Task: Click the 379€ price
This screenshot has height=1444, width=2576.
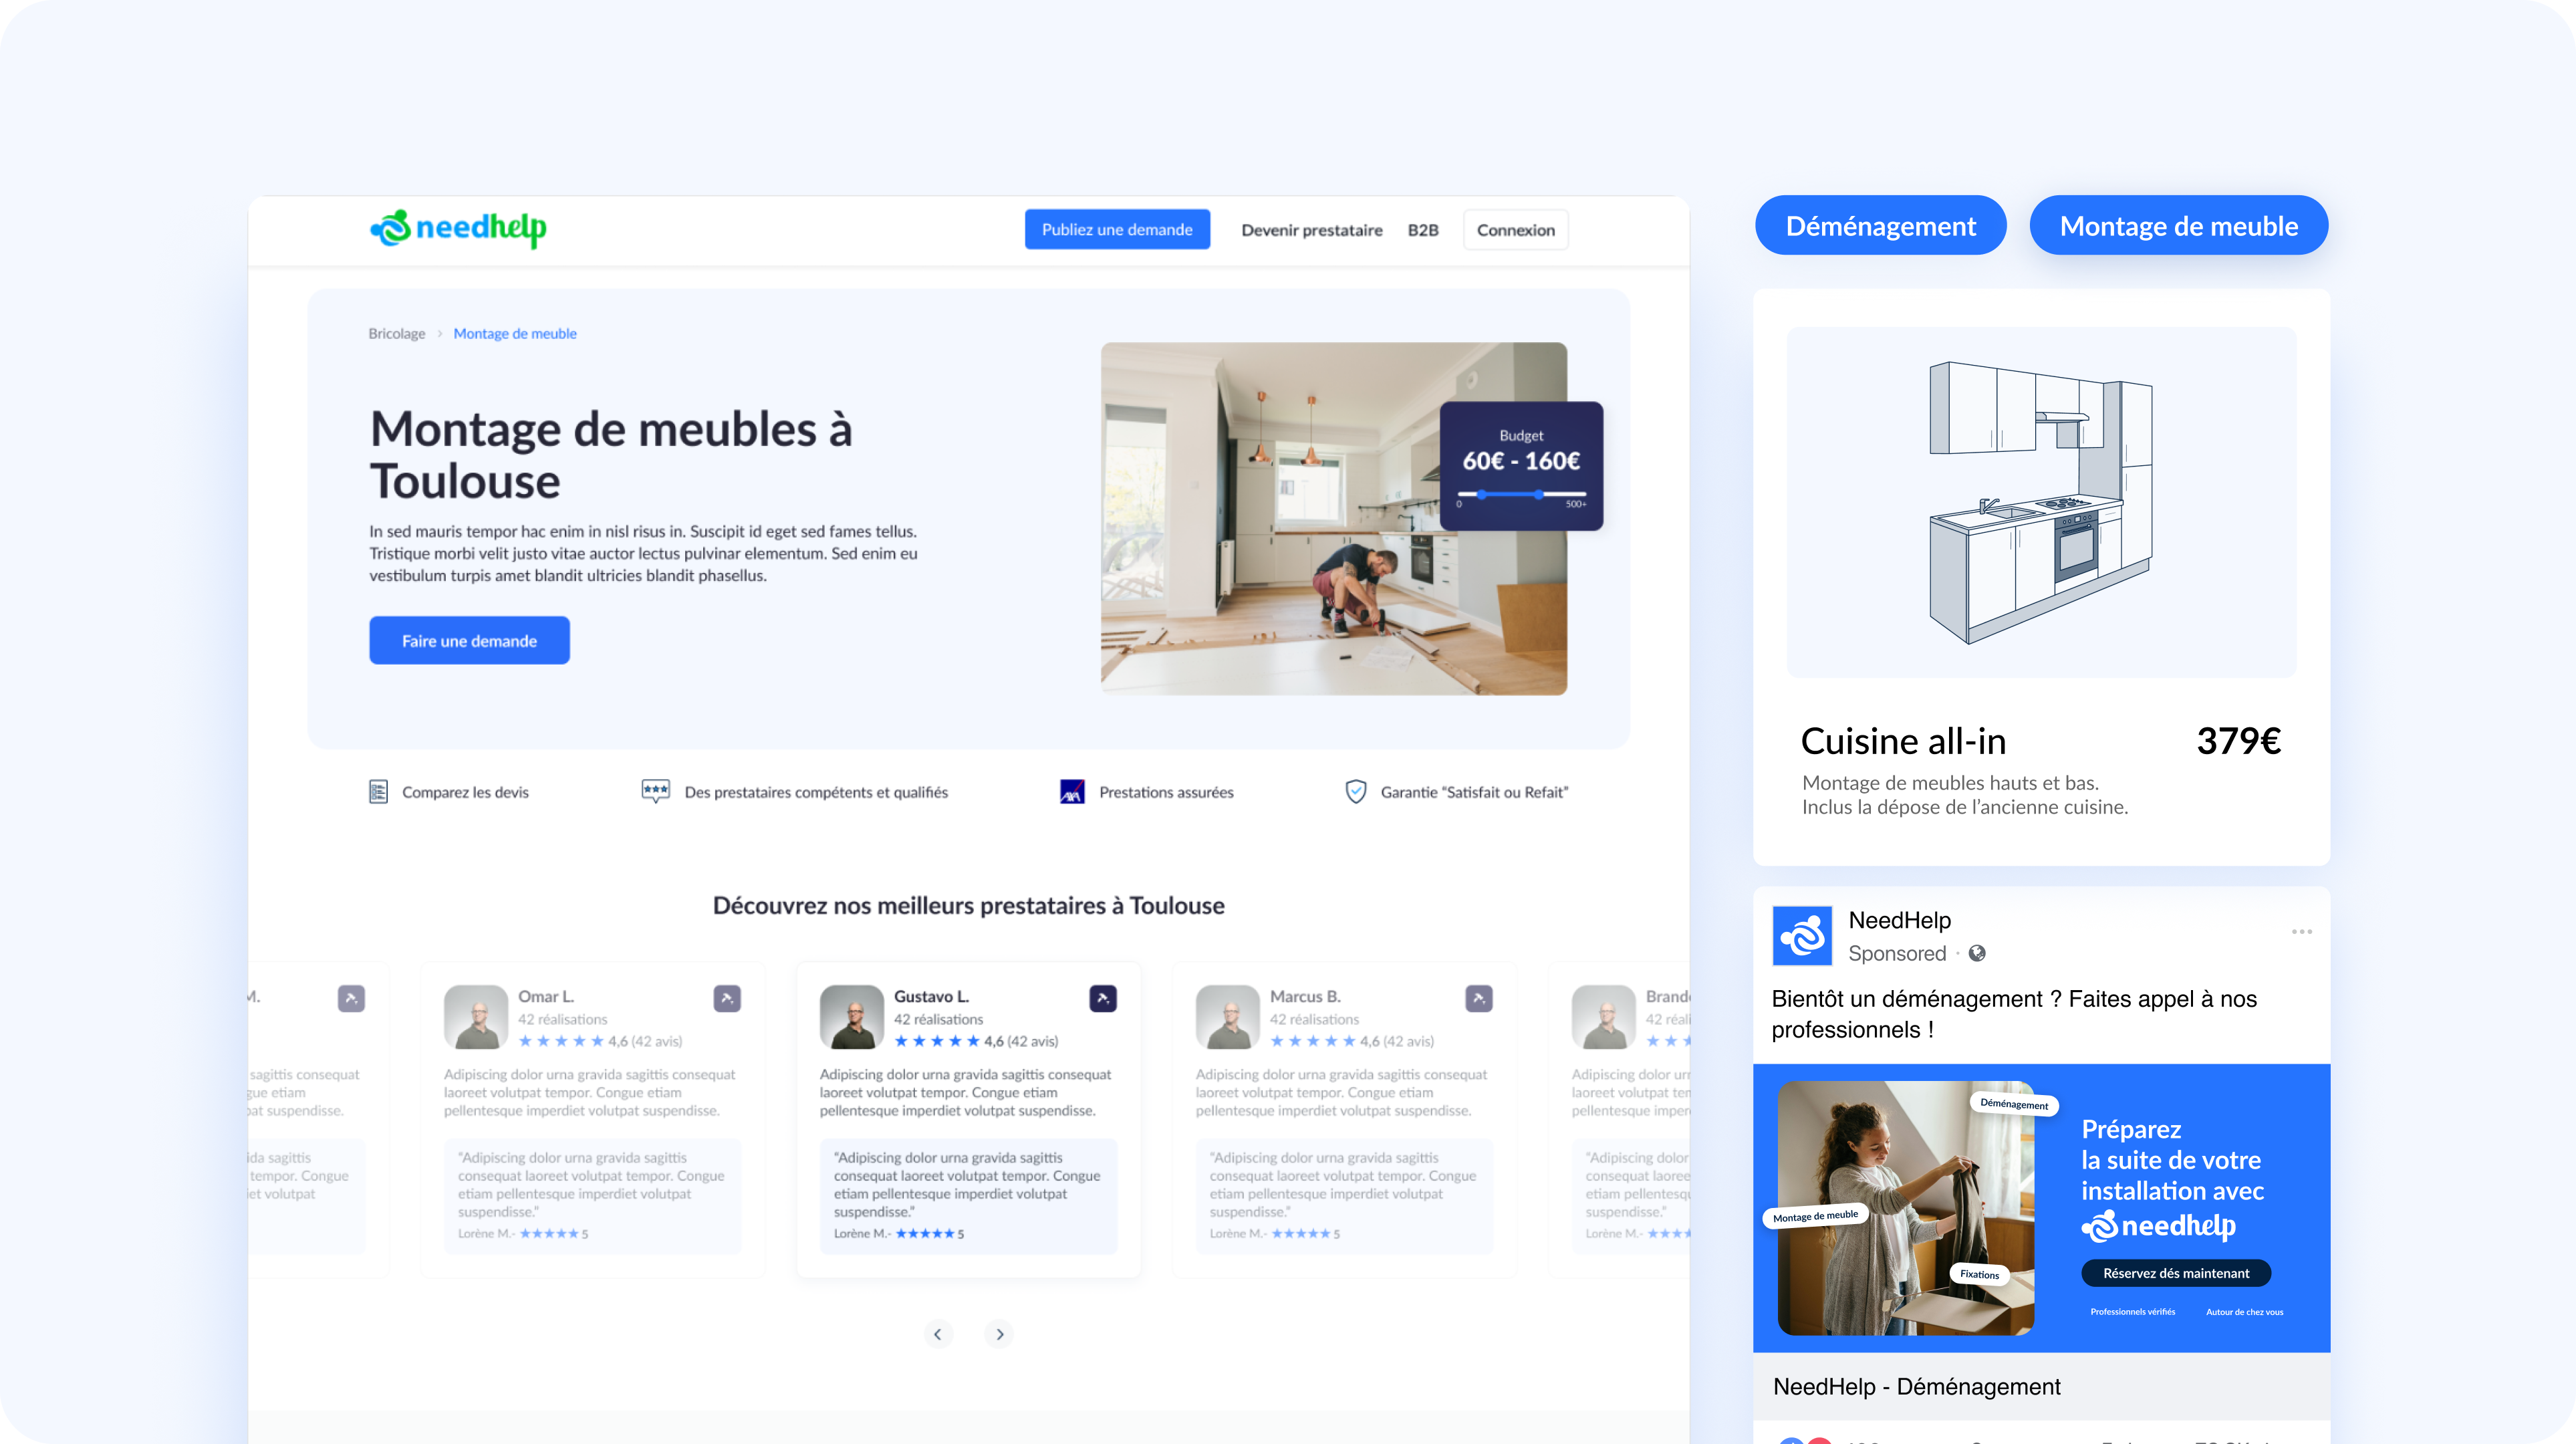Action: click(2238, 741)
